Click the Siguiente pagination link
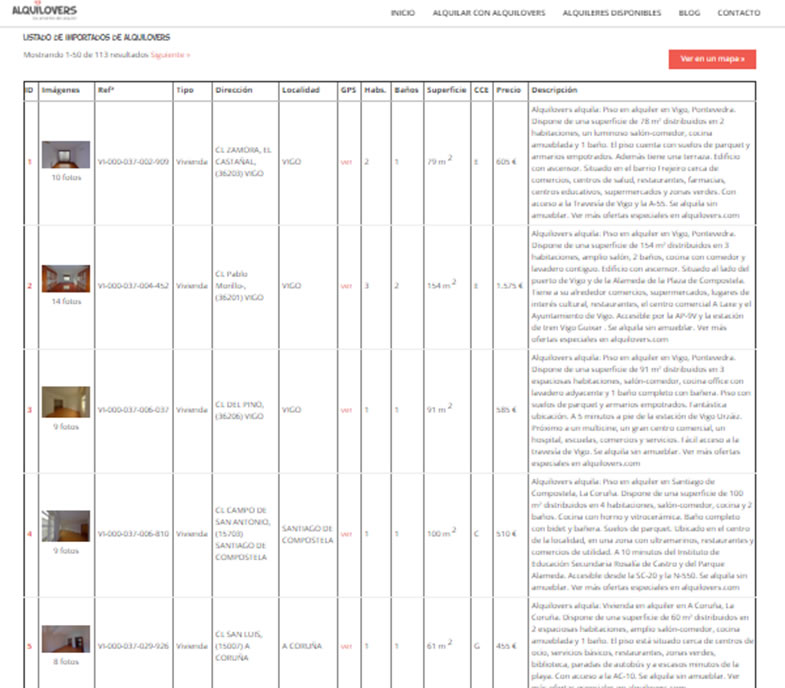 170,55
